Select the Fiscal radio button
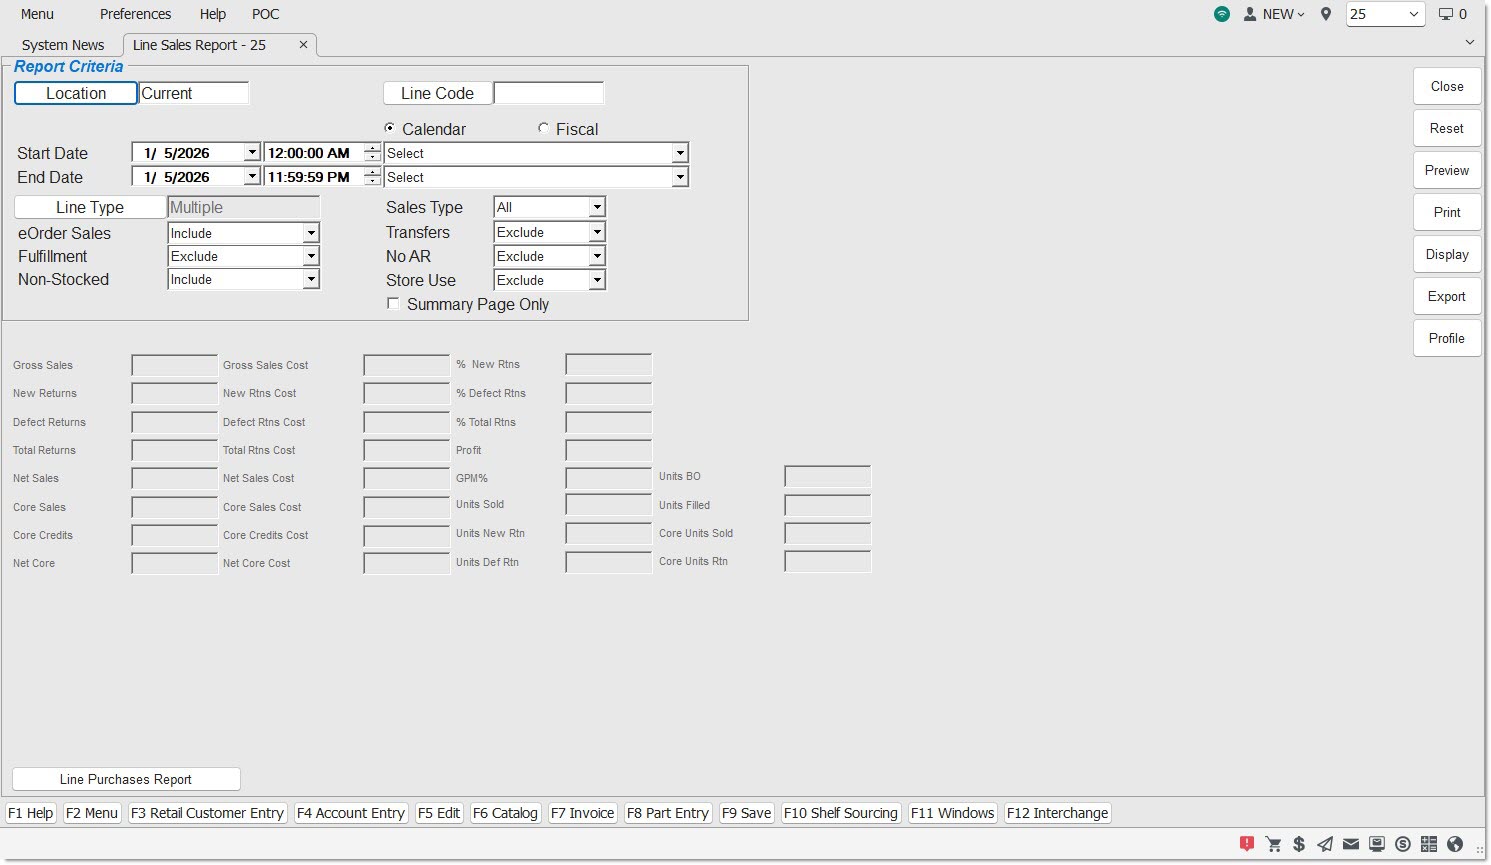Viewport: 1491px width, 865px height. [543, 129]
